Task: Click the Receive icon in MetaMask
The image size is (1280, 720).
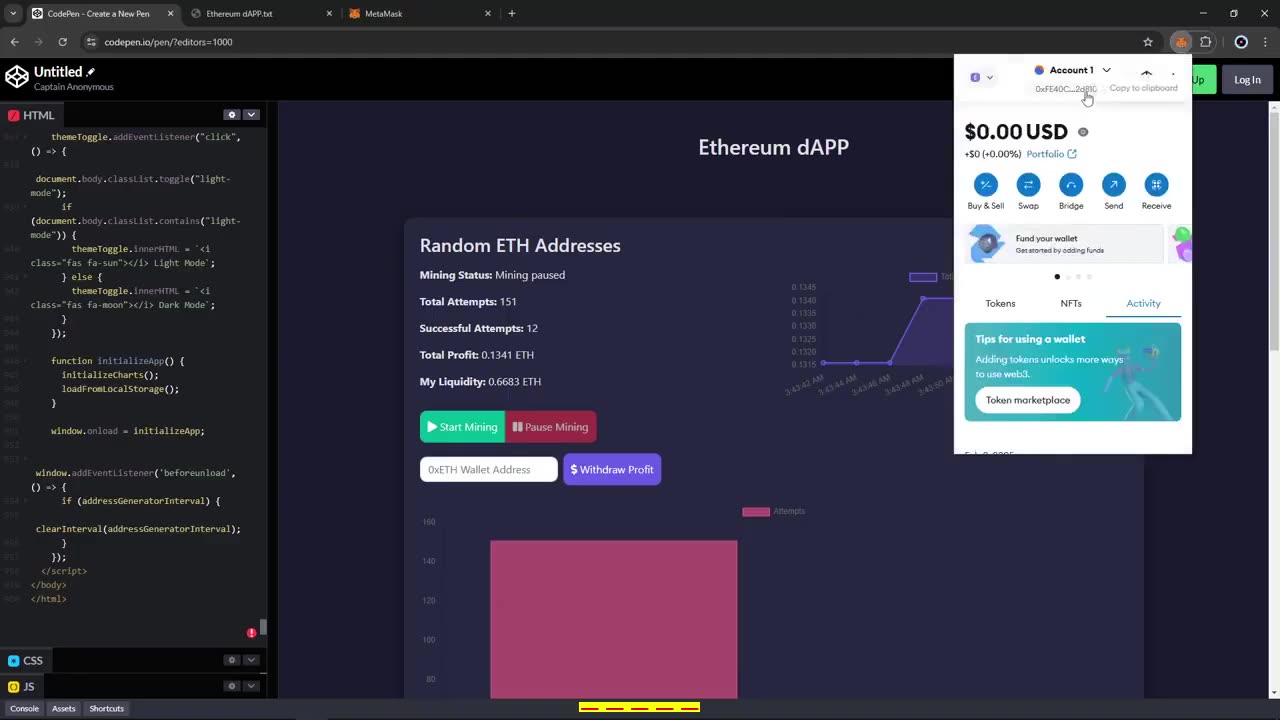Action: pos(1156,185)
